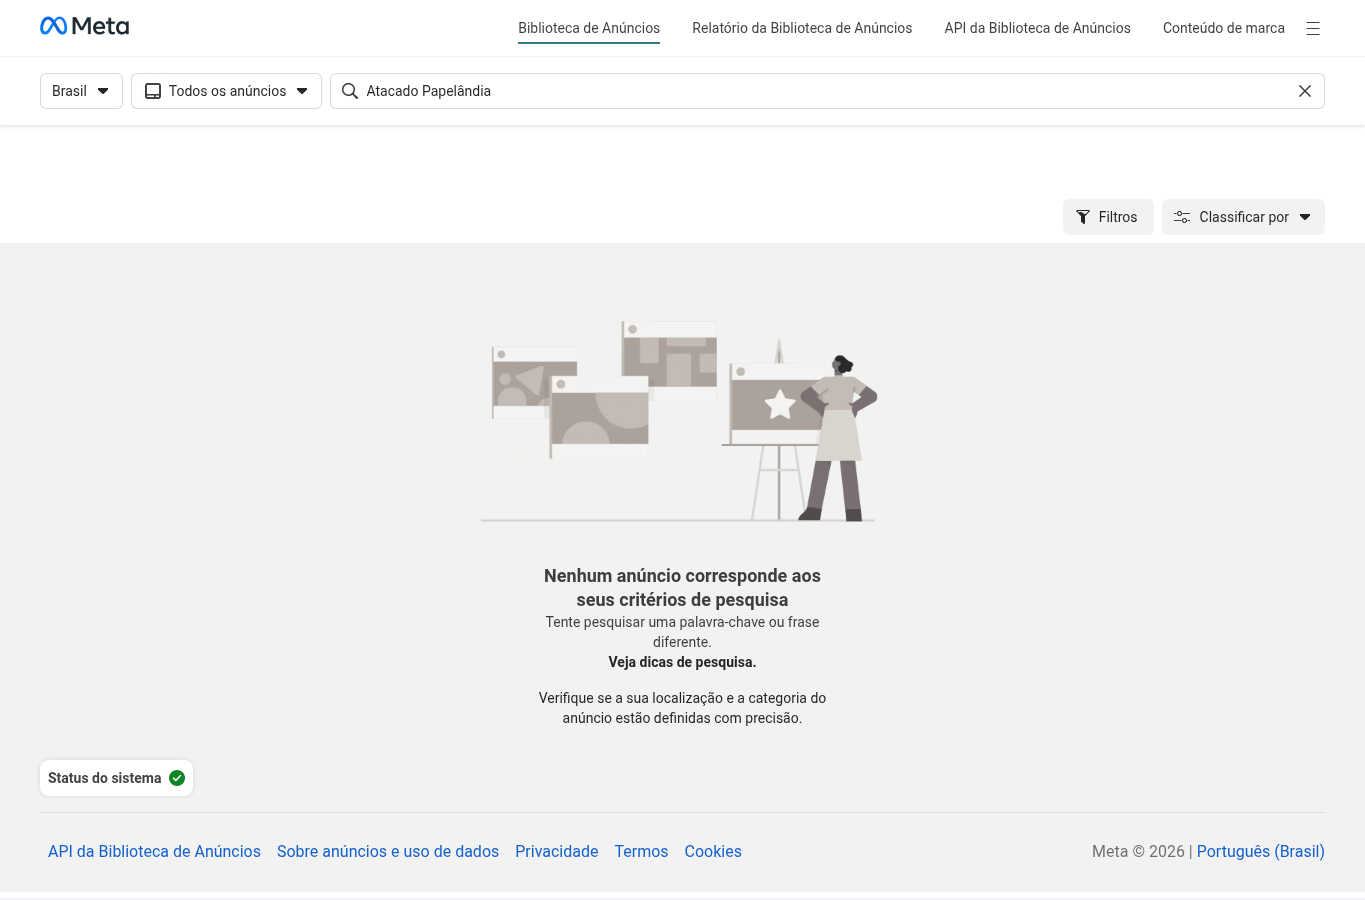Image resolution: width=1365 pixels, height=900 pixels.
Task: Expand the Todos os anúncios dropdown
Action: (x=226, y=91)
